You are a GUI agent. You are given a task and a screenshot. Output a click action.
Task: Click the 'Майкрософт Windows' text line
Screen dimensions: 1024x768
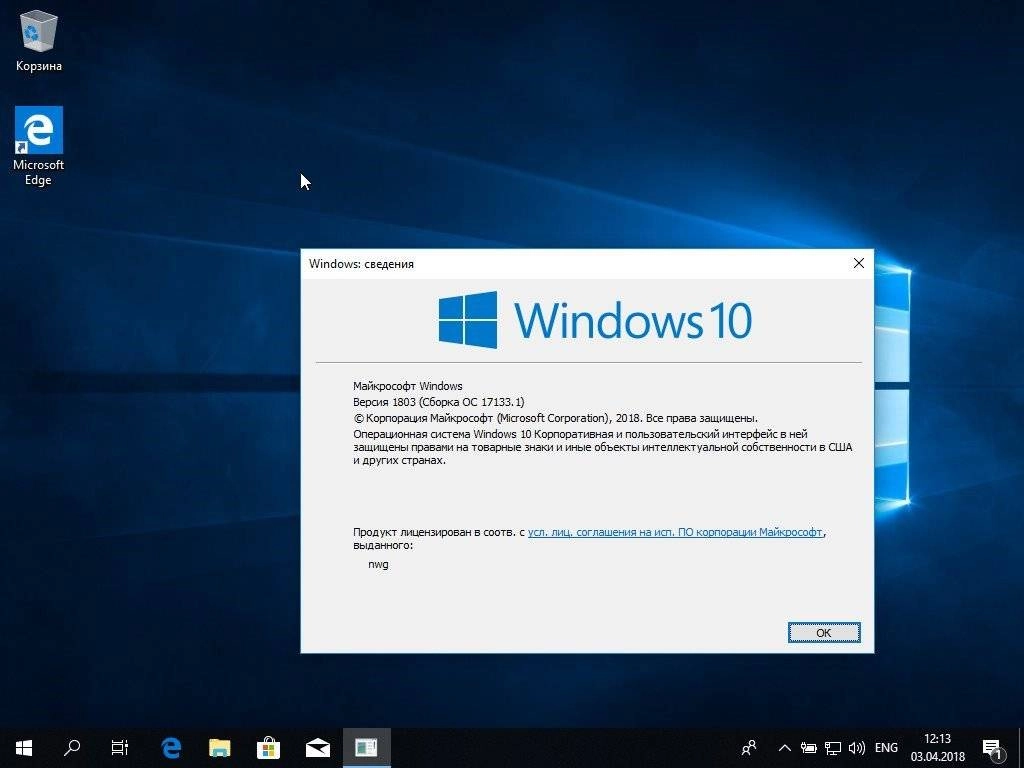[408, 386]
